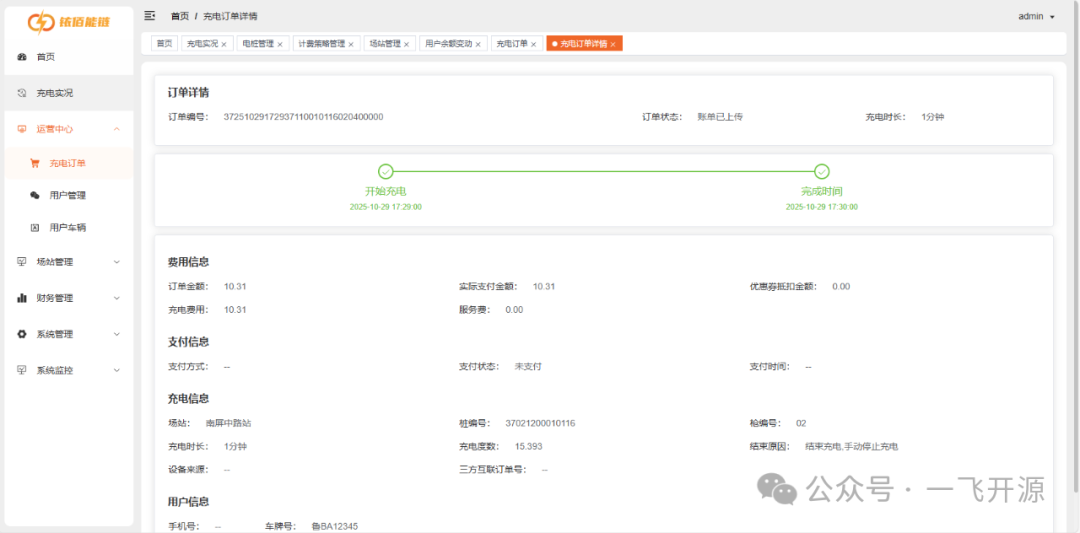The width and height of the screenshot is (1080, 533).
Task: Click the 充电订单 shopping cart icon
Action: point(35,164)
